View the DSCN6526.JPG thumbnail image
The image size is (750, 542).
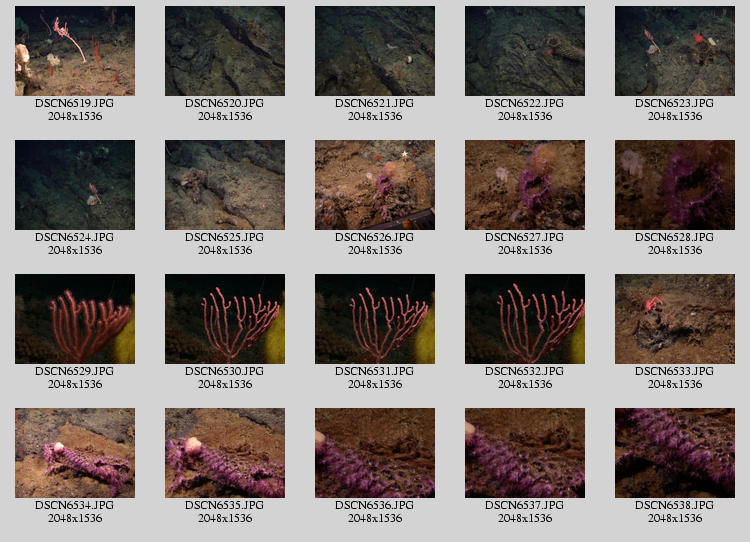(375, 185)
